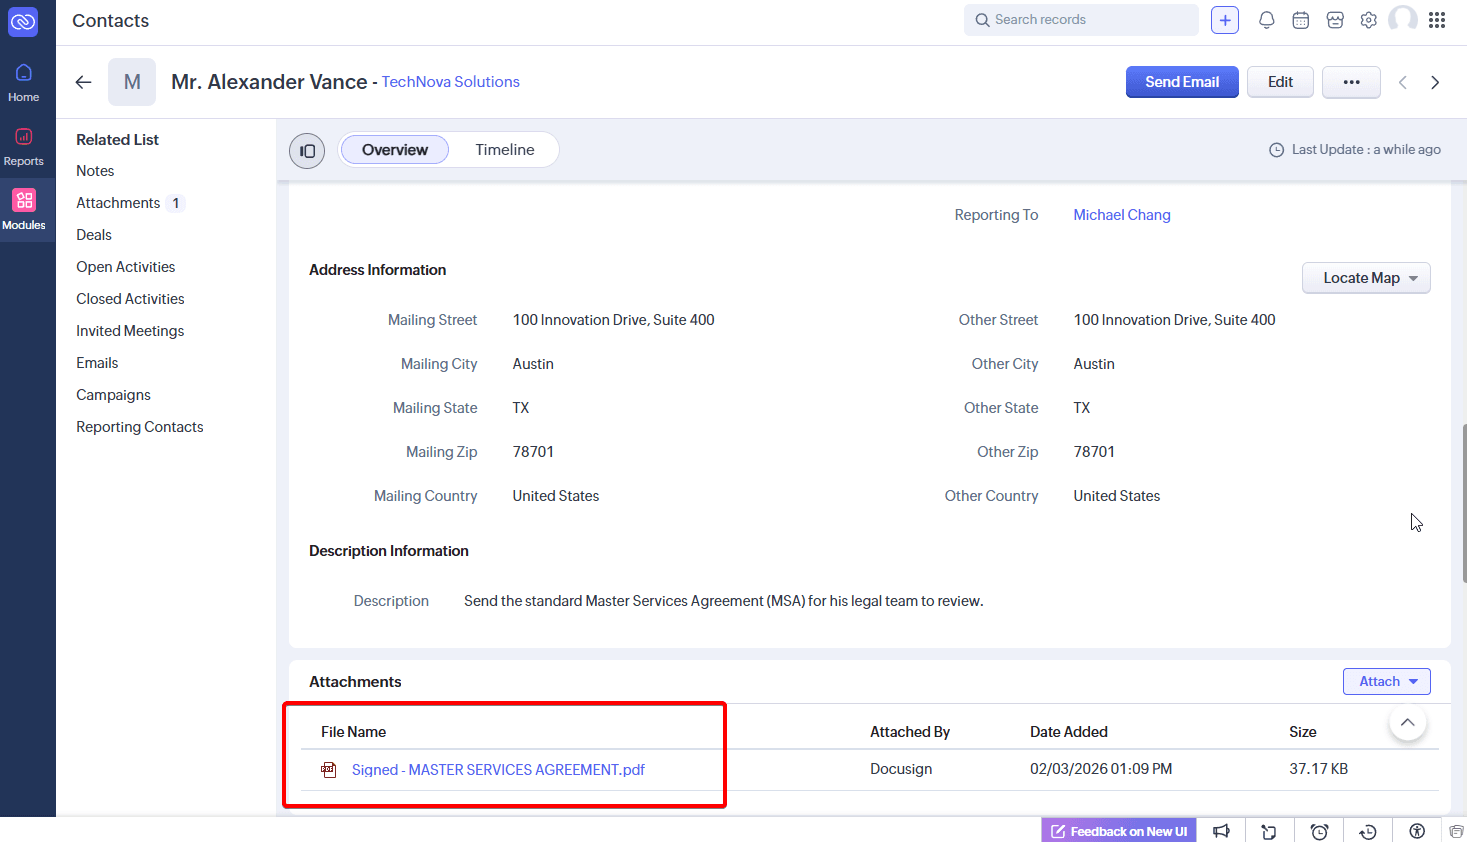Open the three-dots more actions menu
The width and height of the screenshot is (1467, 842).
pyautogui.click(x=1351, y=82)
